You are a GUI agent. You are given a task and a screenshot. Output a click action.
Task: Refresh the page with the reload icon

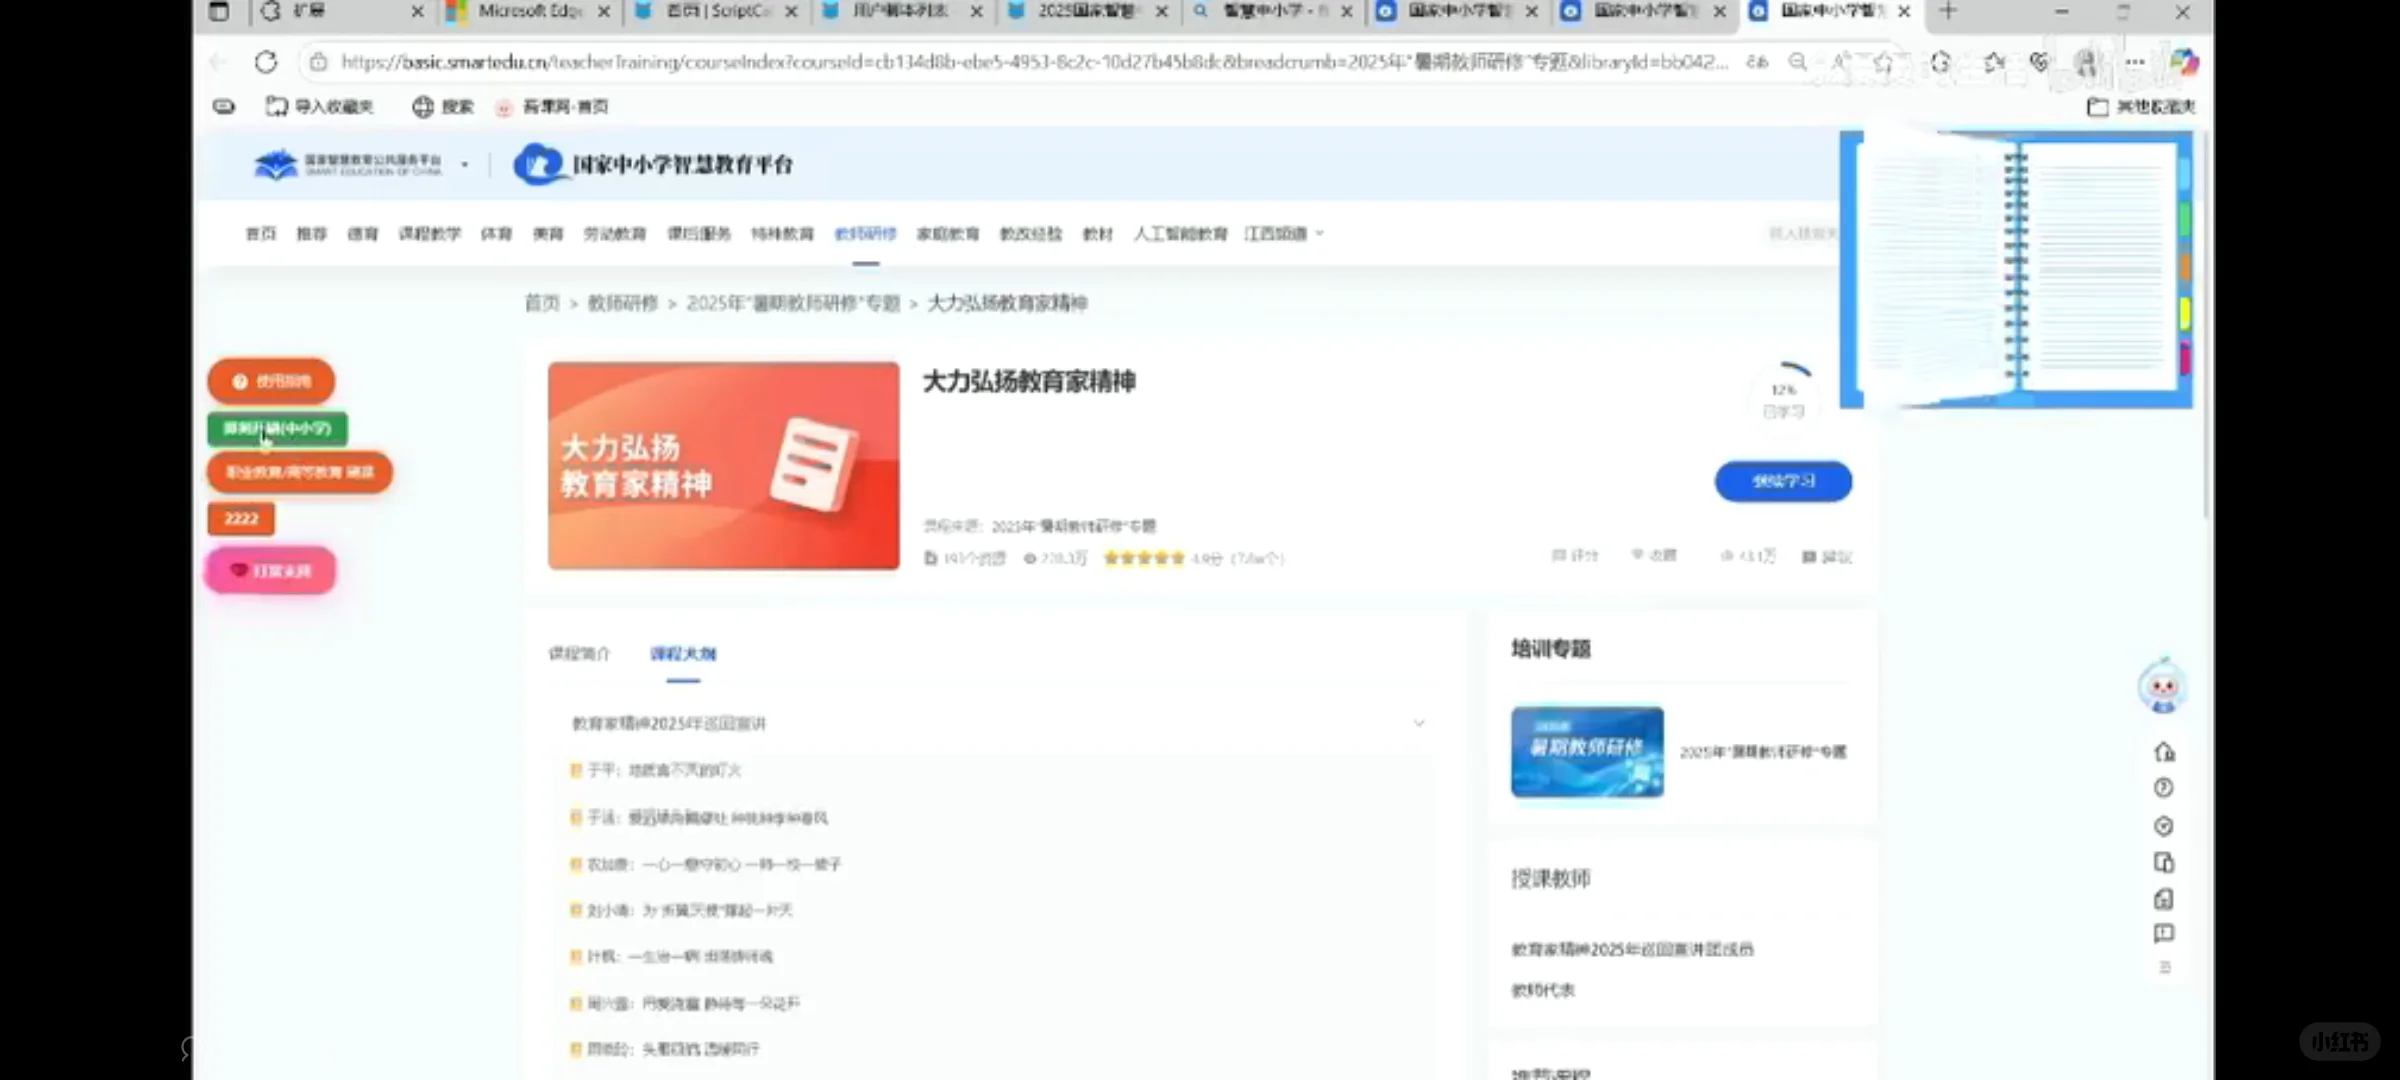(265, 62)
